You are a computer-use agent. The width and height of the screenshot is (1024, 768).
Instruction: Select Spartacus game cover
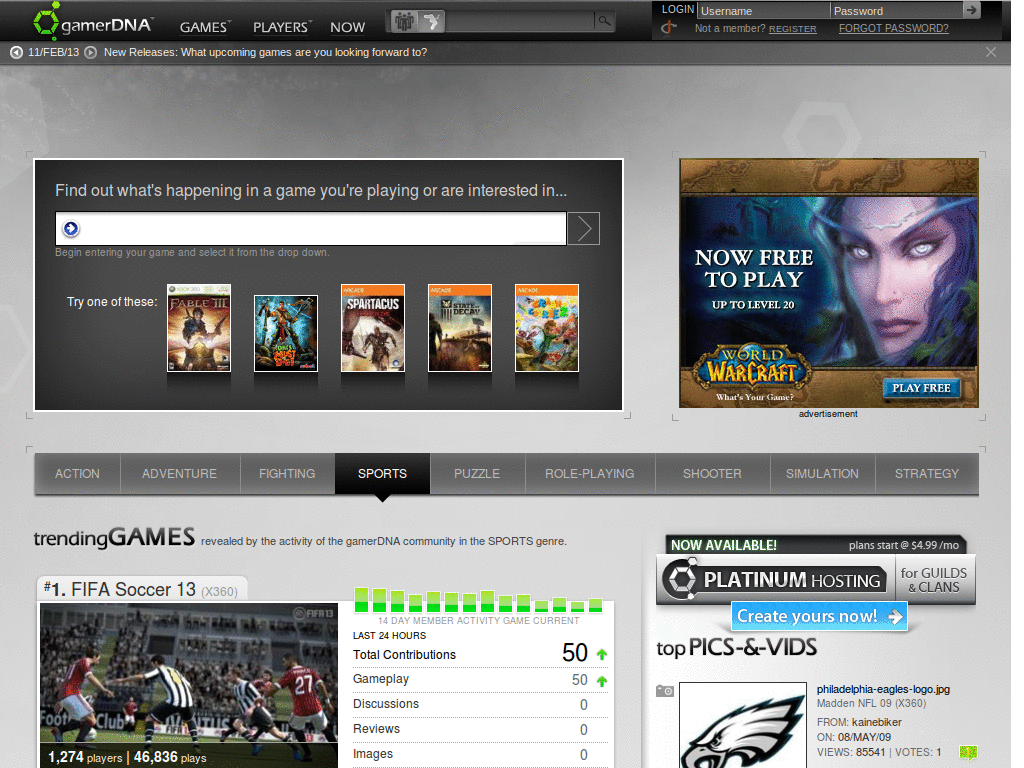373,328
